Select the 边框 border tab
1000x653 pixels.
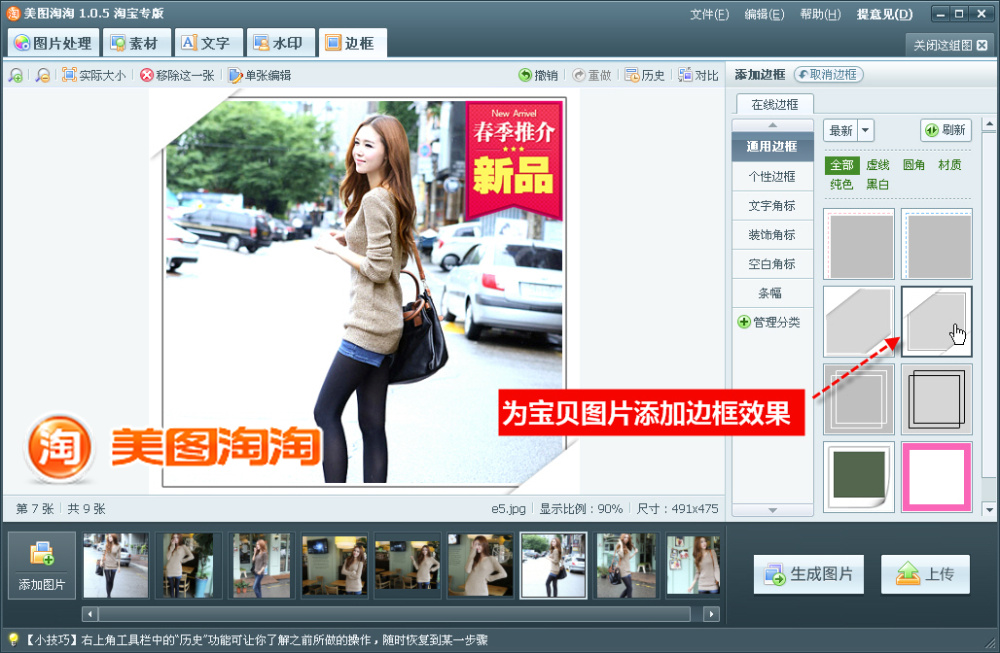point(351,43)
